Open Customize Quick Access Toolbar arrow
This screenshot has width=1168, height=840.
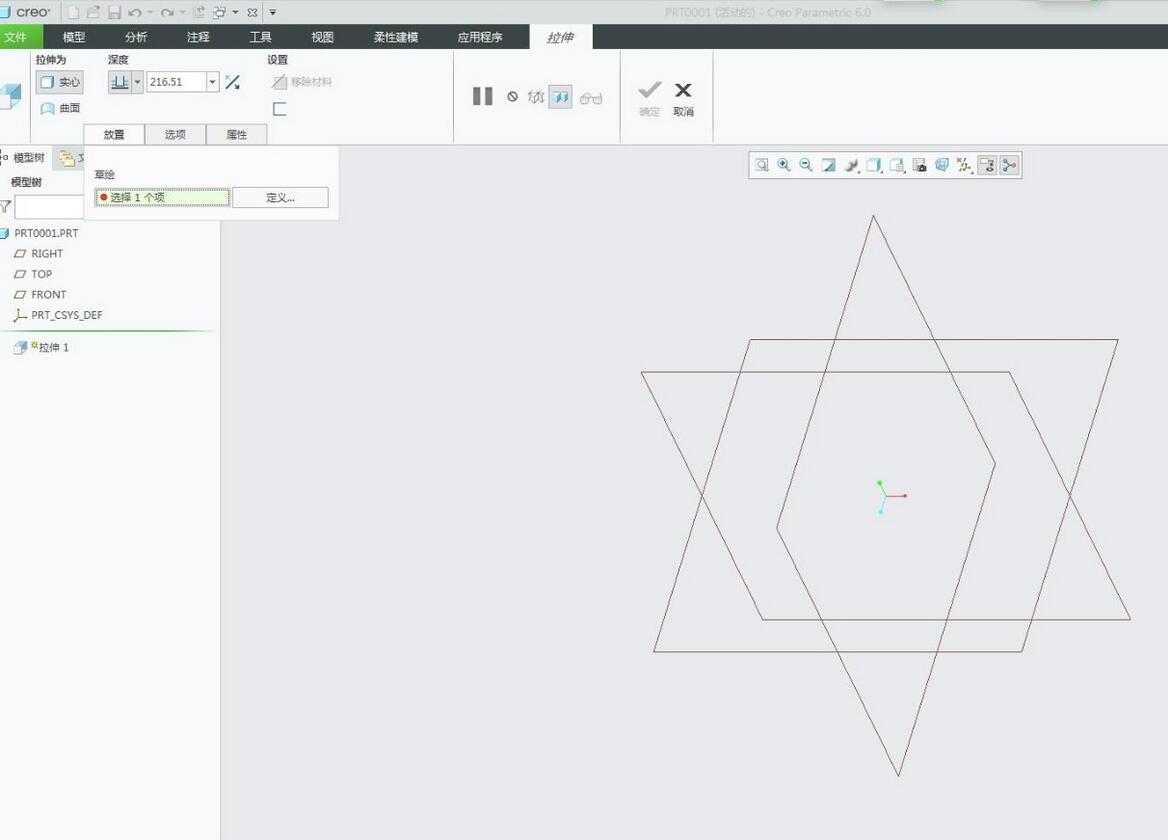tap(273, 12)
